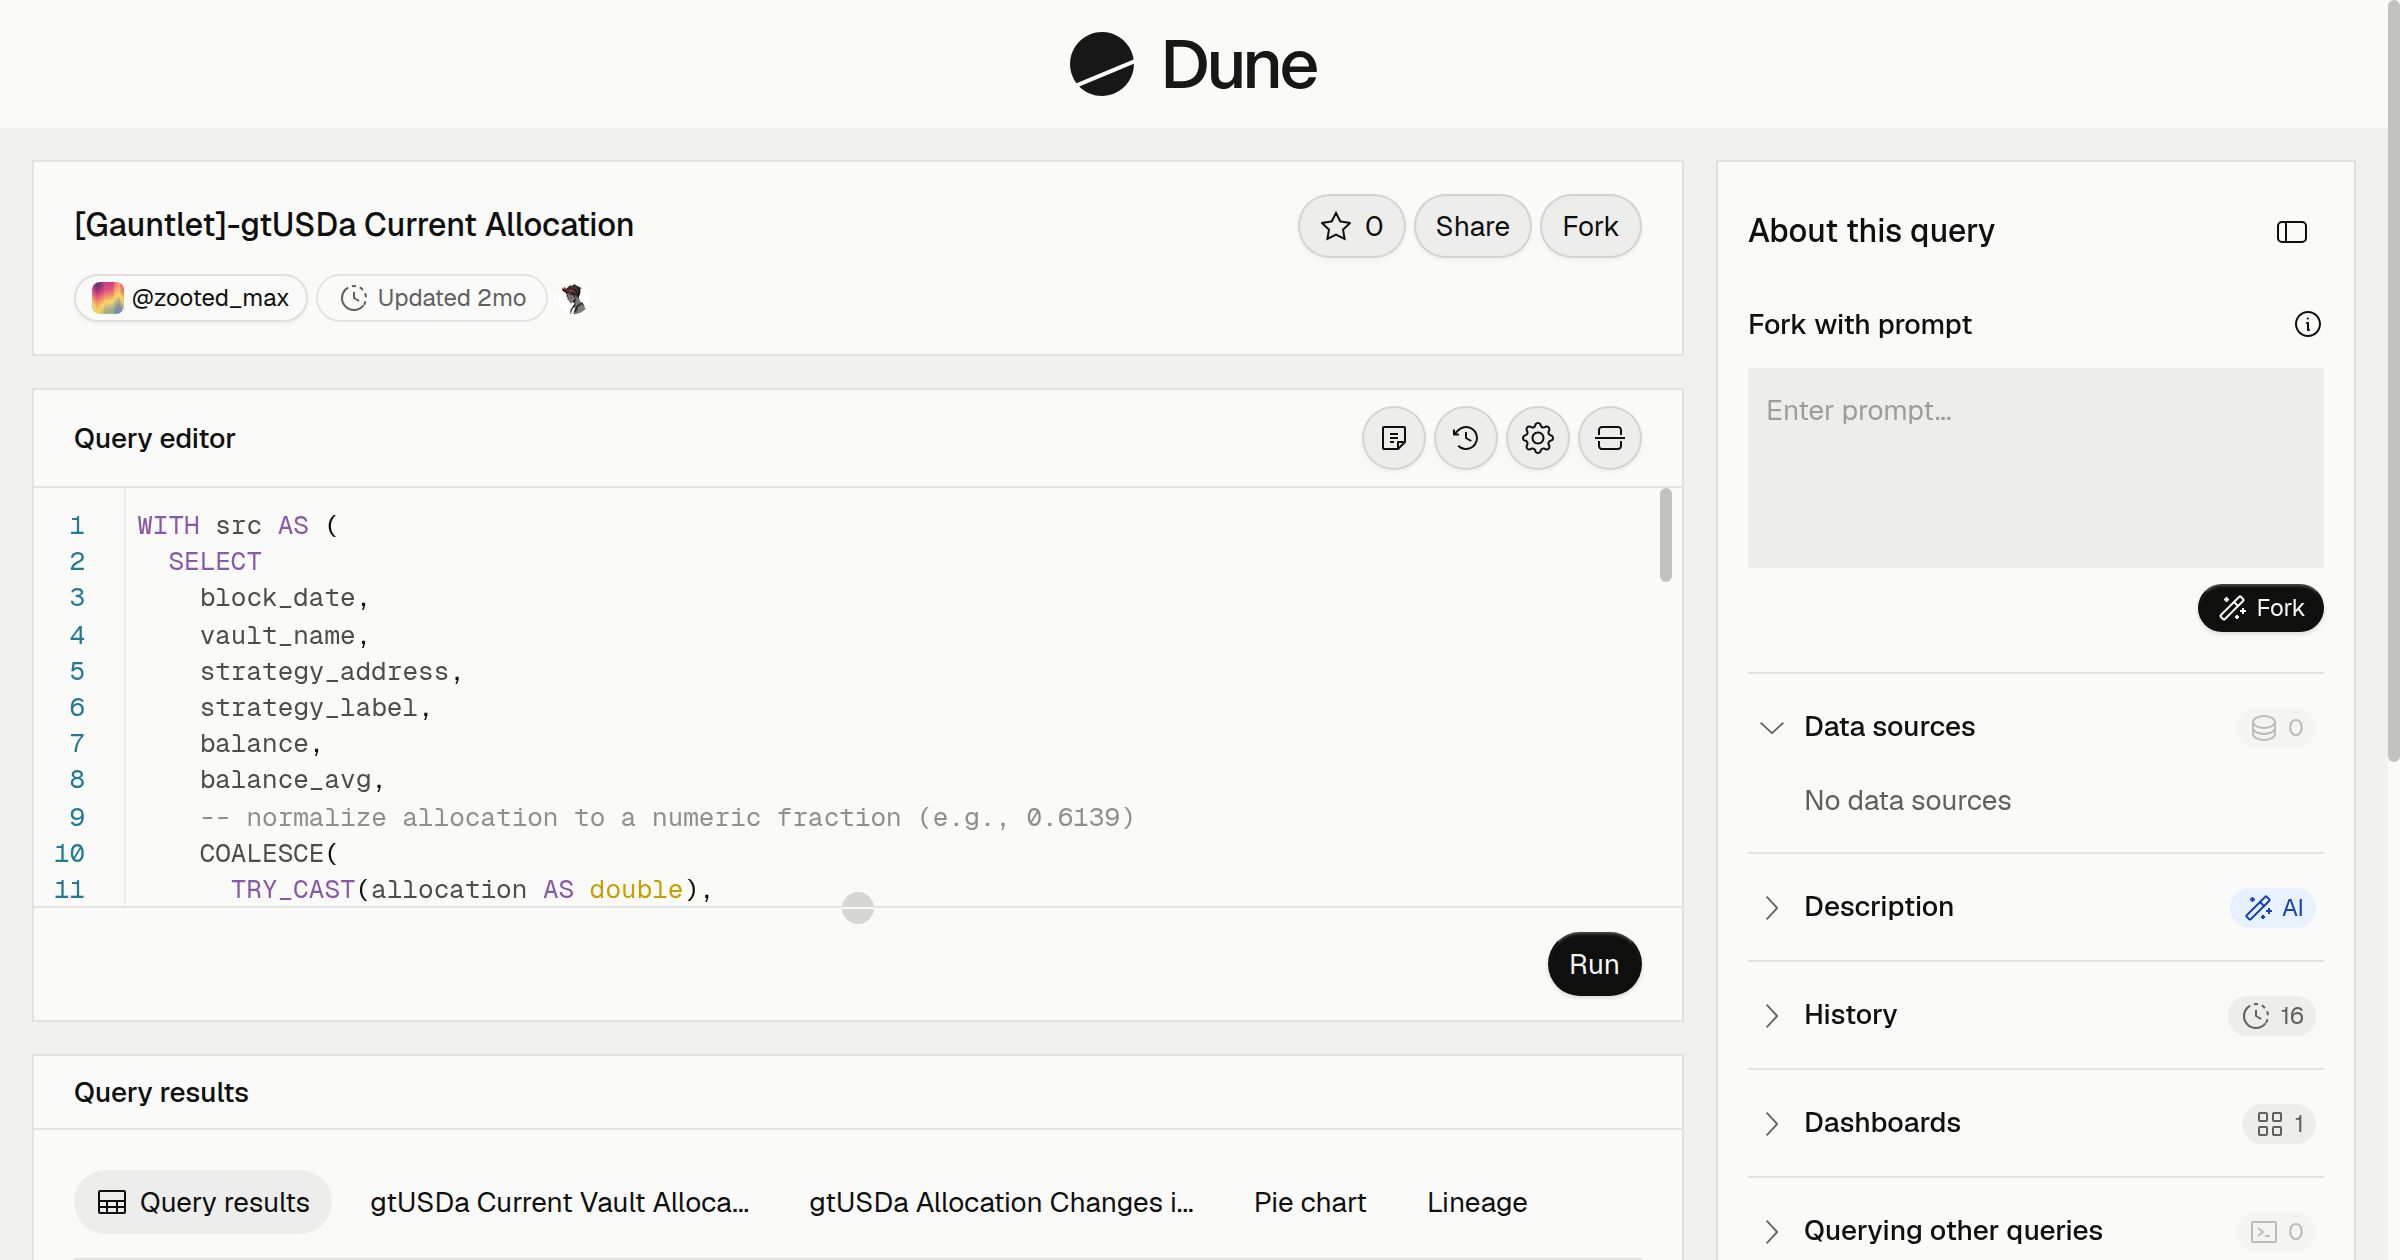
Task: Focus the Enter prompt text area
Action: (2035, 468)
